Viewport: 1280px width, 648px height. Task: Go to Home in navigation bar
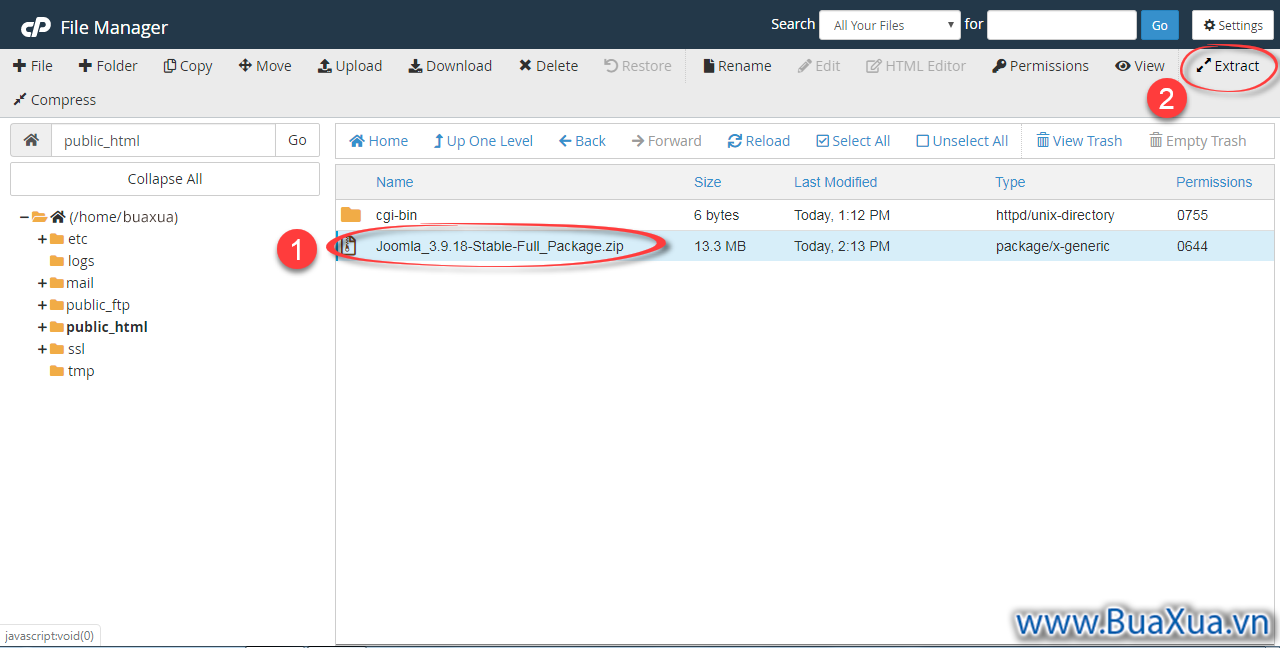[379, 141]
